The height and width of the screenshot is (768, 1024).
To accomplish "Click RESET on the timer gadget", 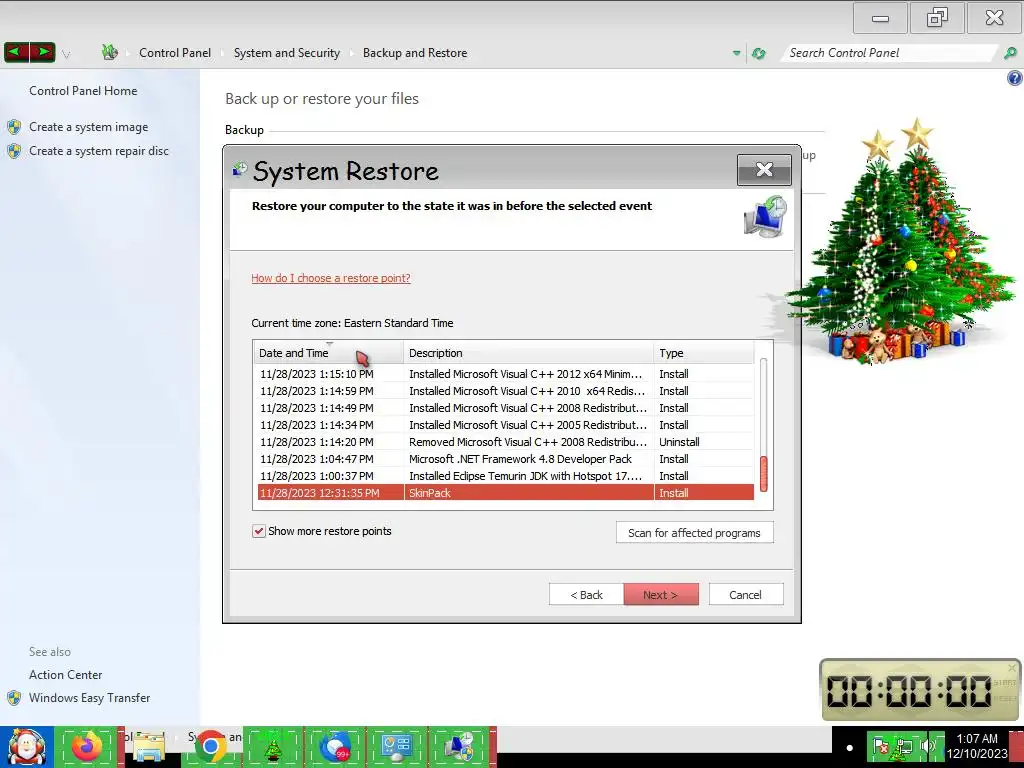I will (x=1005, y=698).
